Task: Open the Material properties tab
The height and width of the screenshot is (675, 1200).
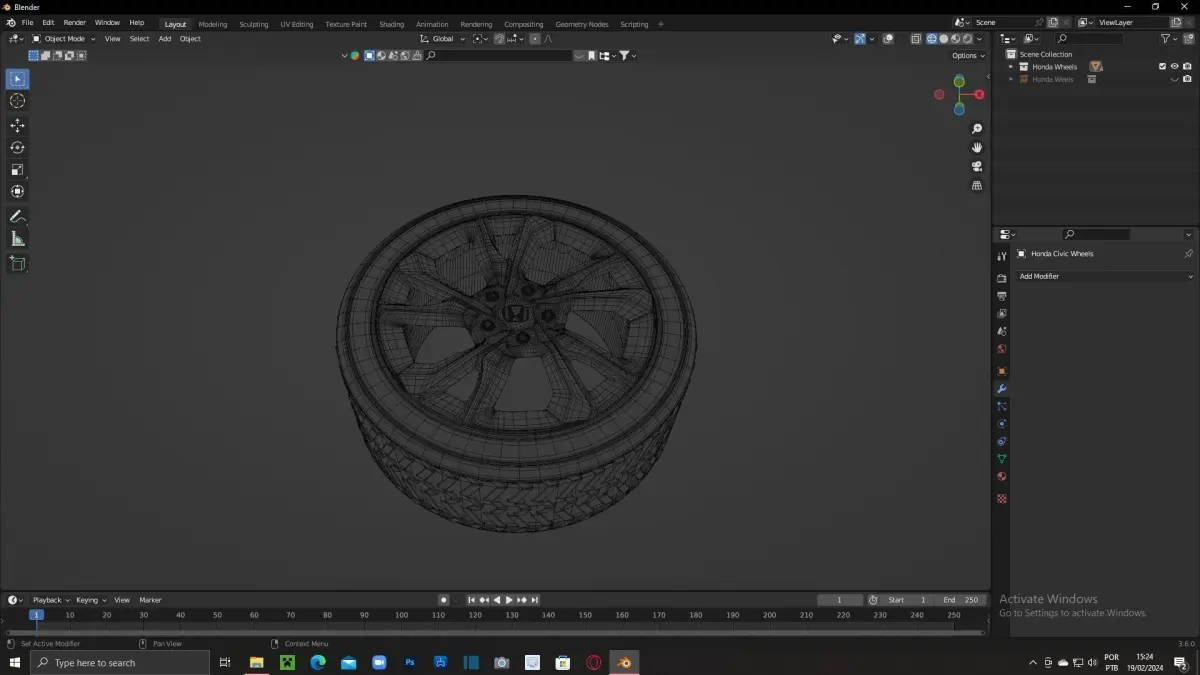Action: [1001, 477]
